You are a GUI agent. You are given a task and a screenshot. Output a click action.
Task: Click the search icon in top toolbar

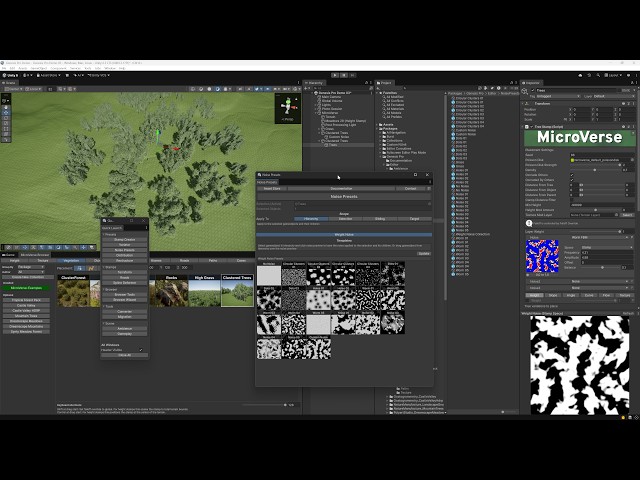pos(598,76)
